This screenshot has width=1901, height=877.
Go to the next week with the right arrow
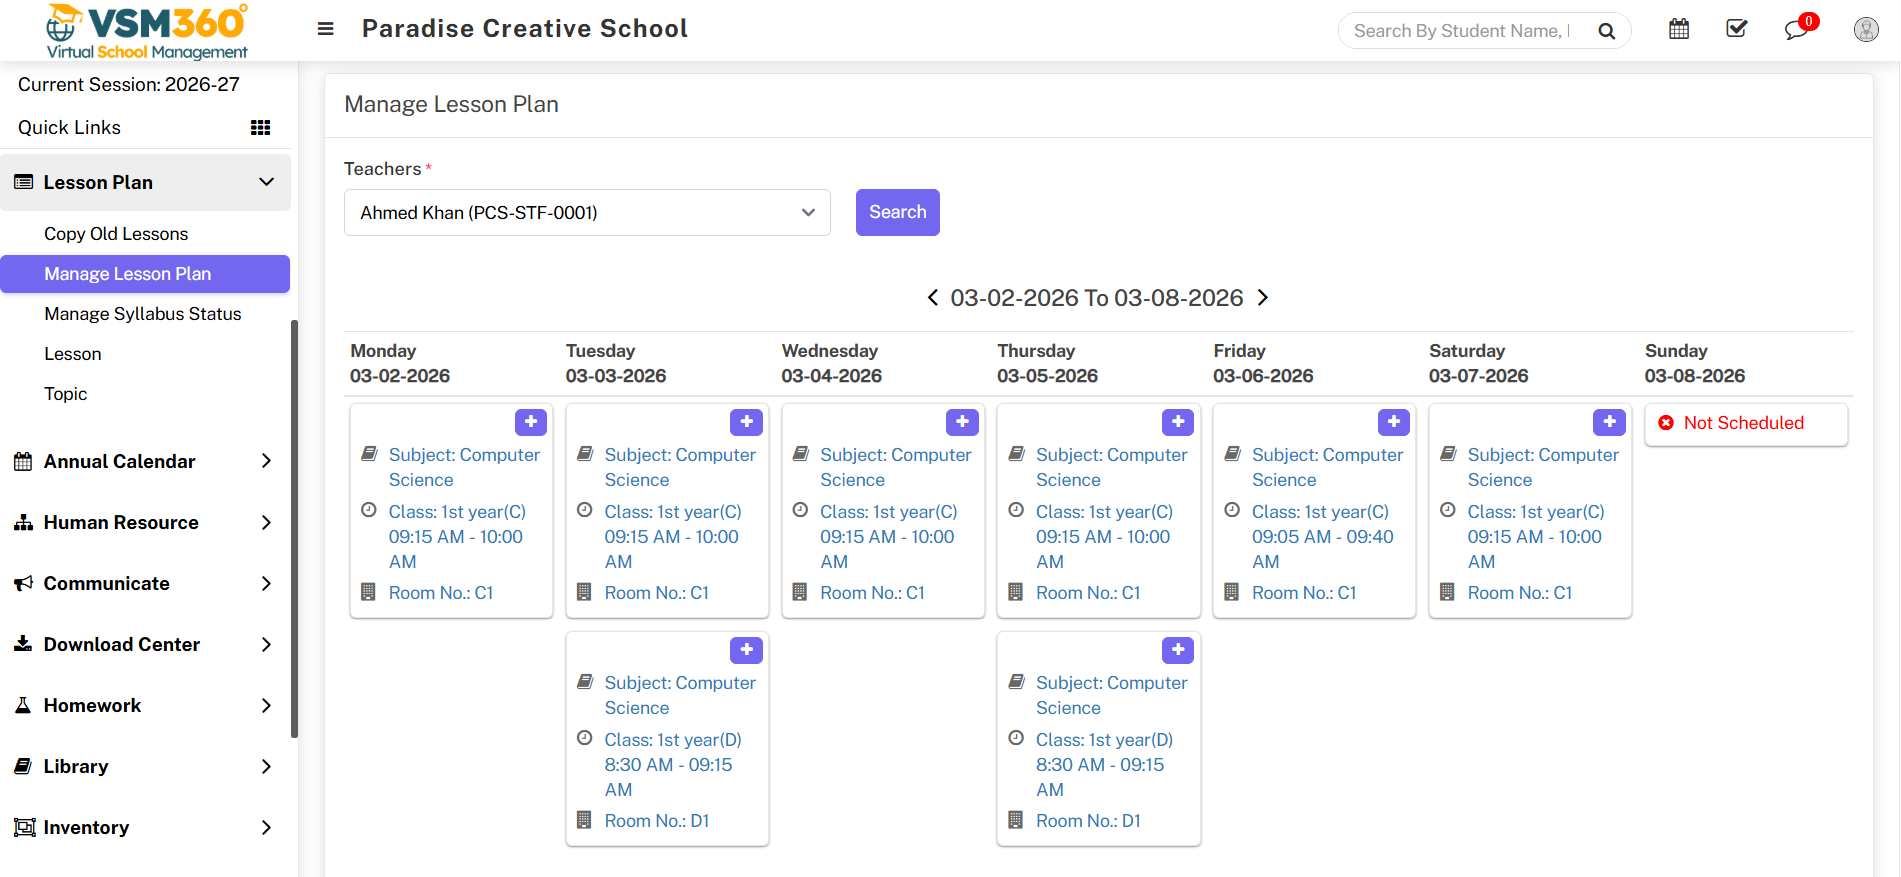tap(1263, 298)
